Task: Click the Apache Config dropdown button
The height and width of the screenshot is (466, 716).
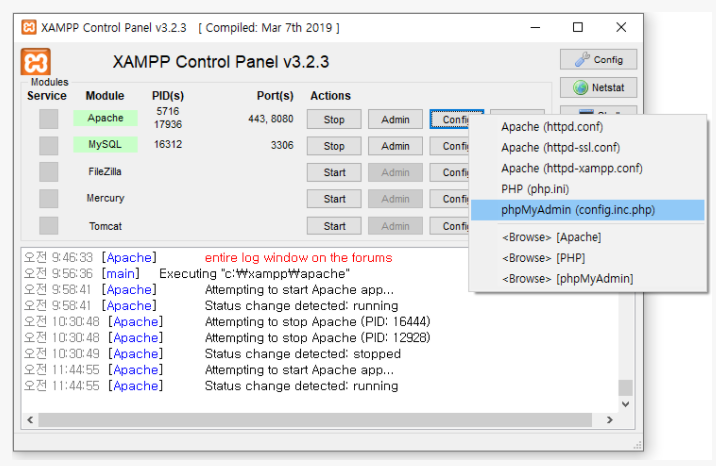Action: (450, 120)
